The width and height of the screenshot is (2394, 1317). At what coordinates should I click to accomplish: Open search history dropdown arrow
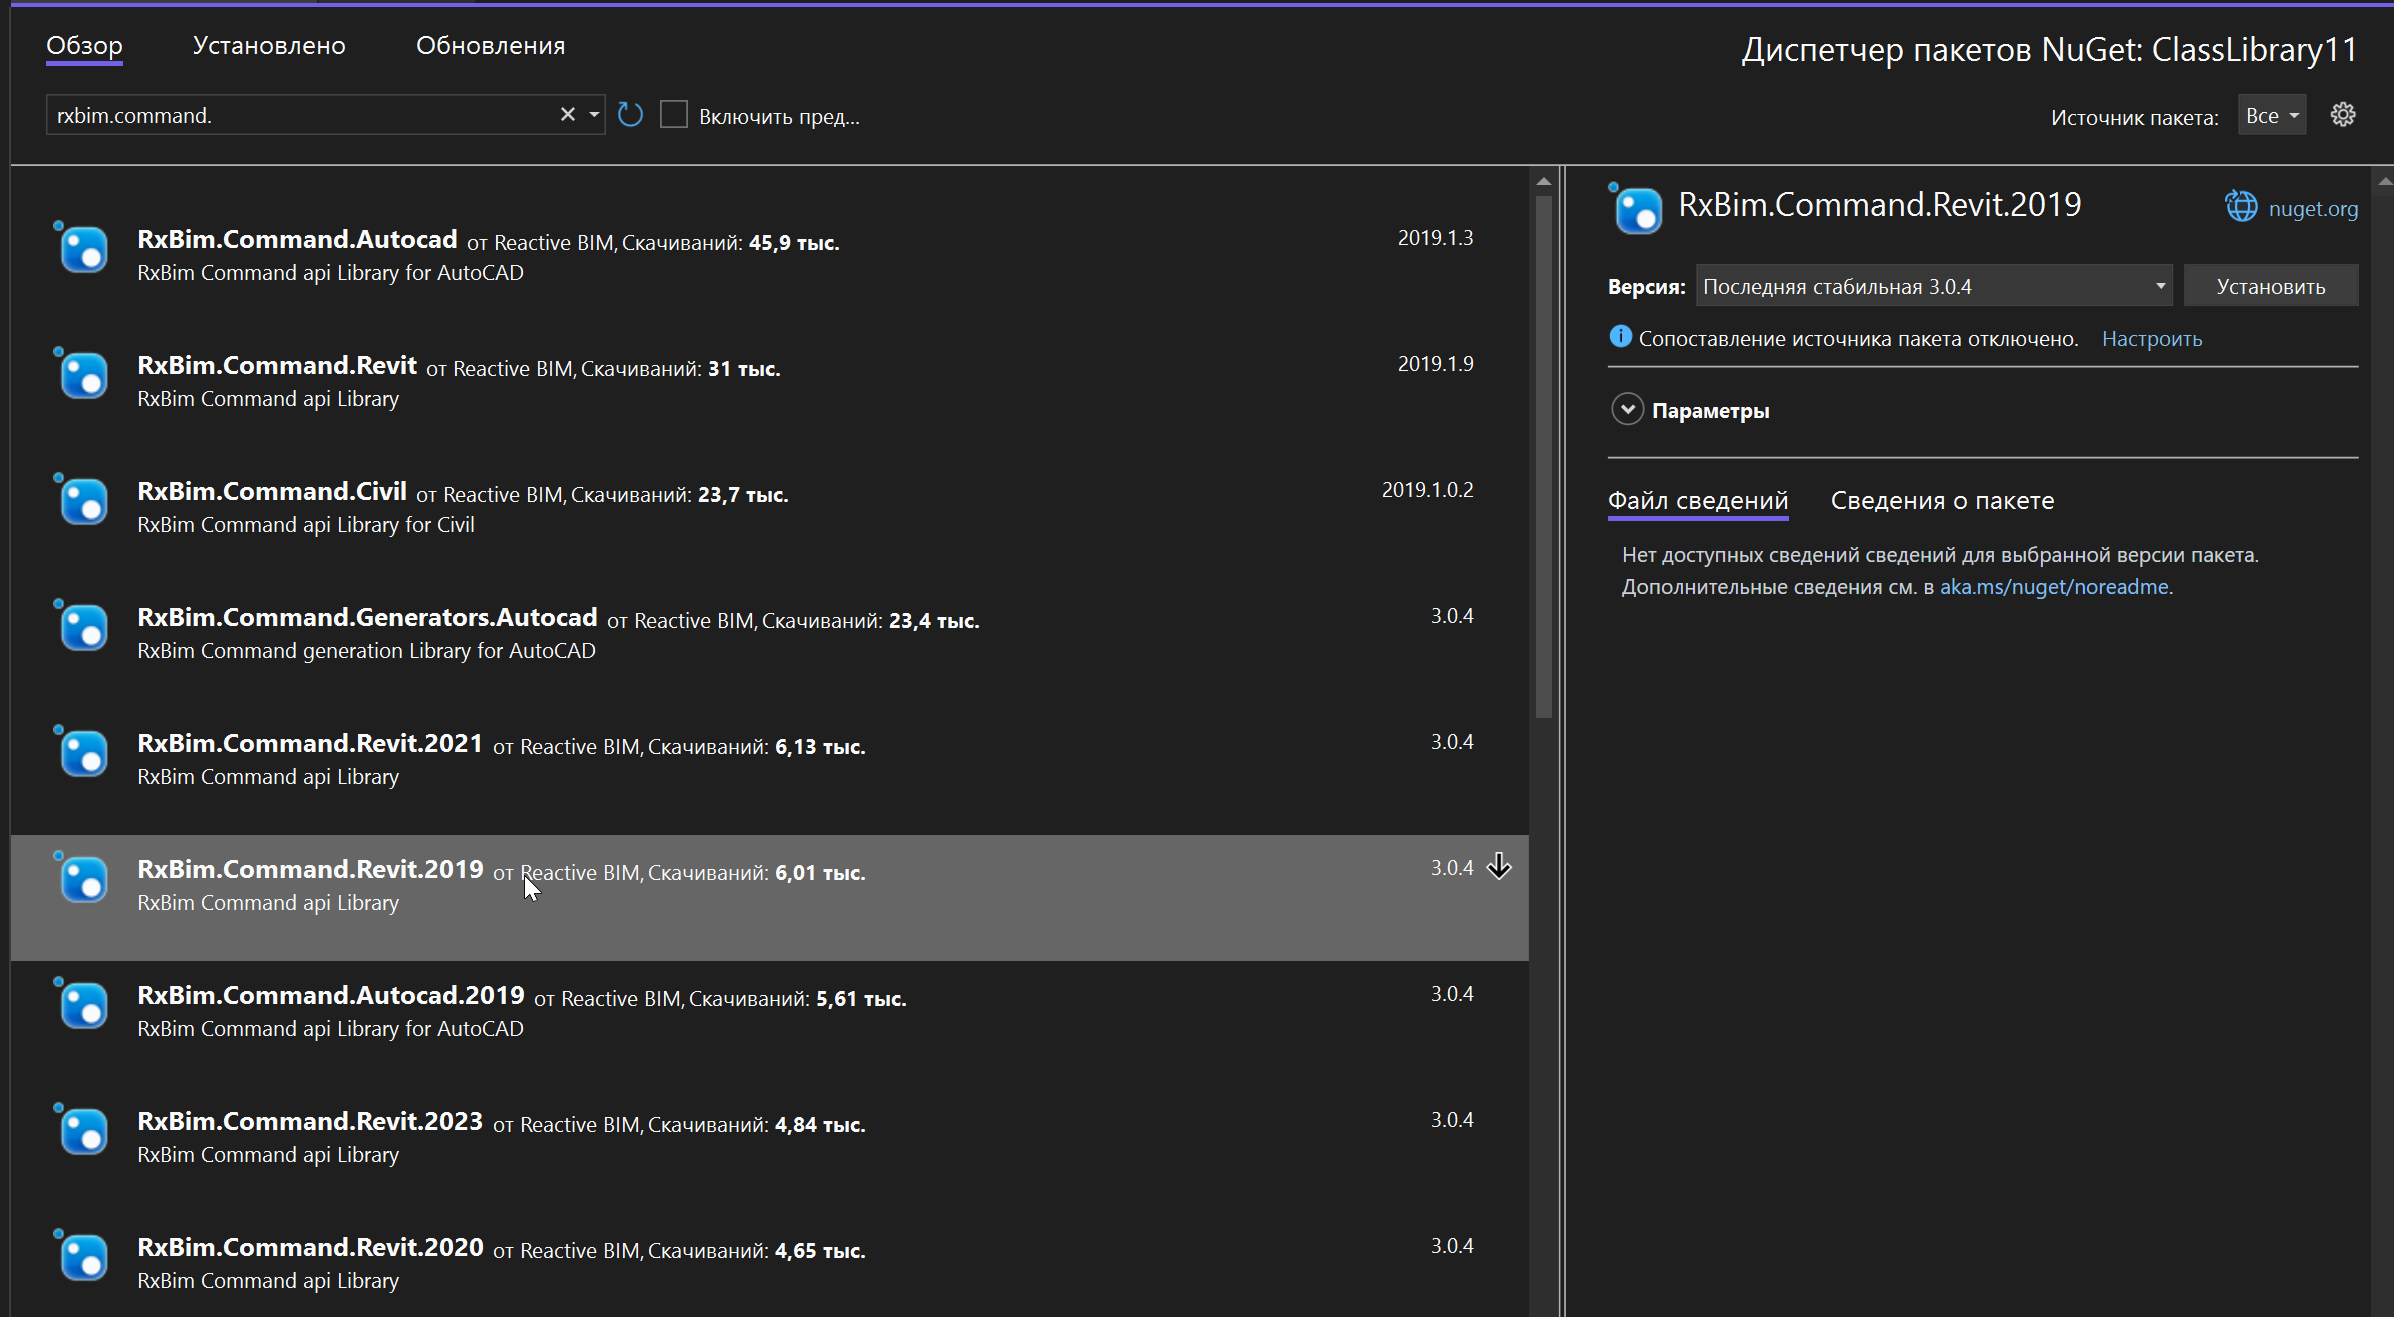click(594, 115)
